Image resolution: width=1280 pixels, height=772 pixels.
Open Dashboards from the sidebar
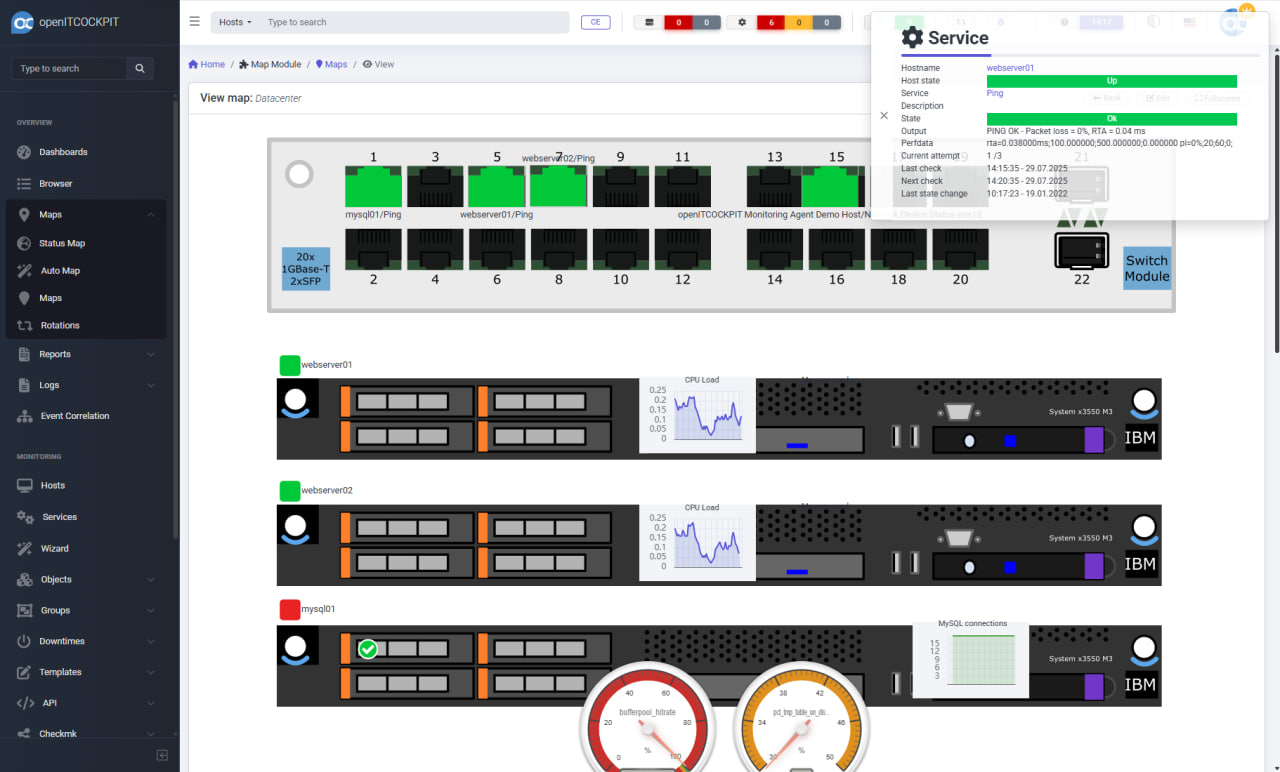[x=63, y=152]
